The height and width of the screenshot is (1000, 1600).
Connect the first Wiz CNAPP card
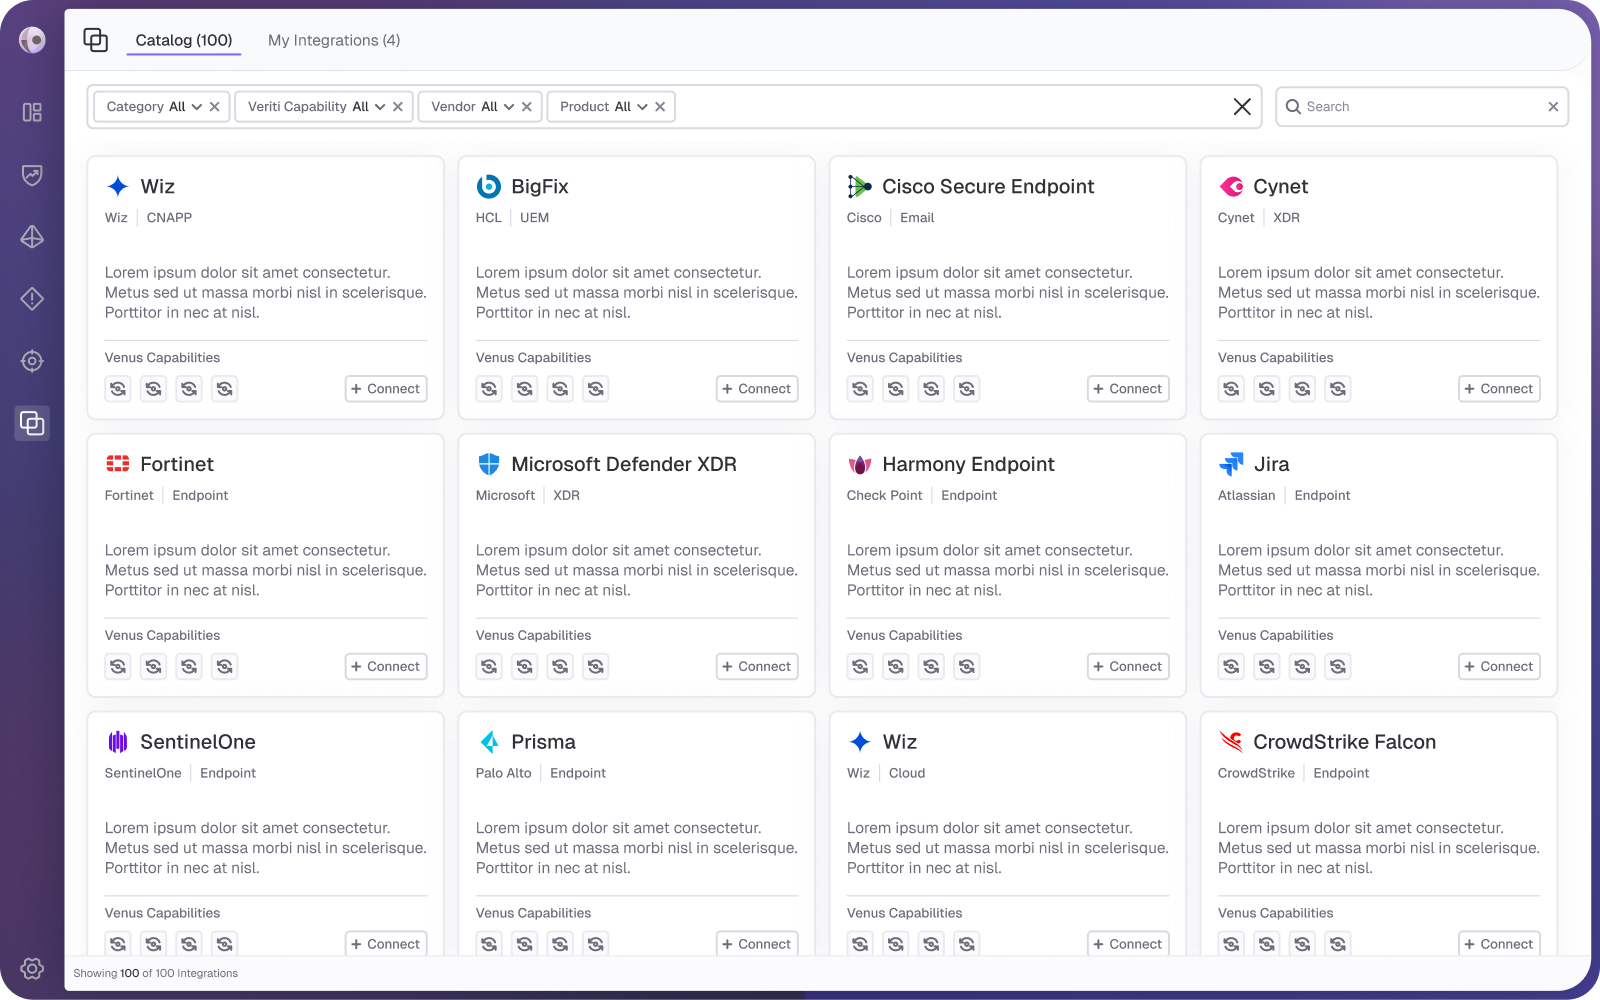(x=386, y=389)
